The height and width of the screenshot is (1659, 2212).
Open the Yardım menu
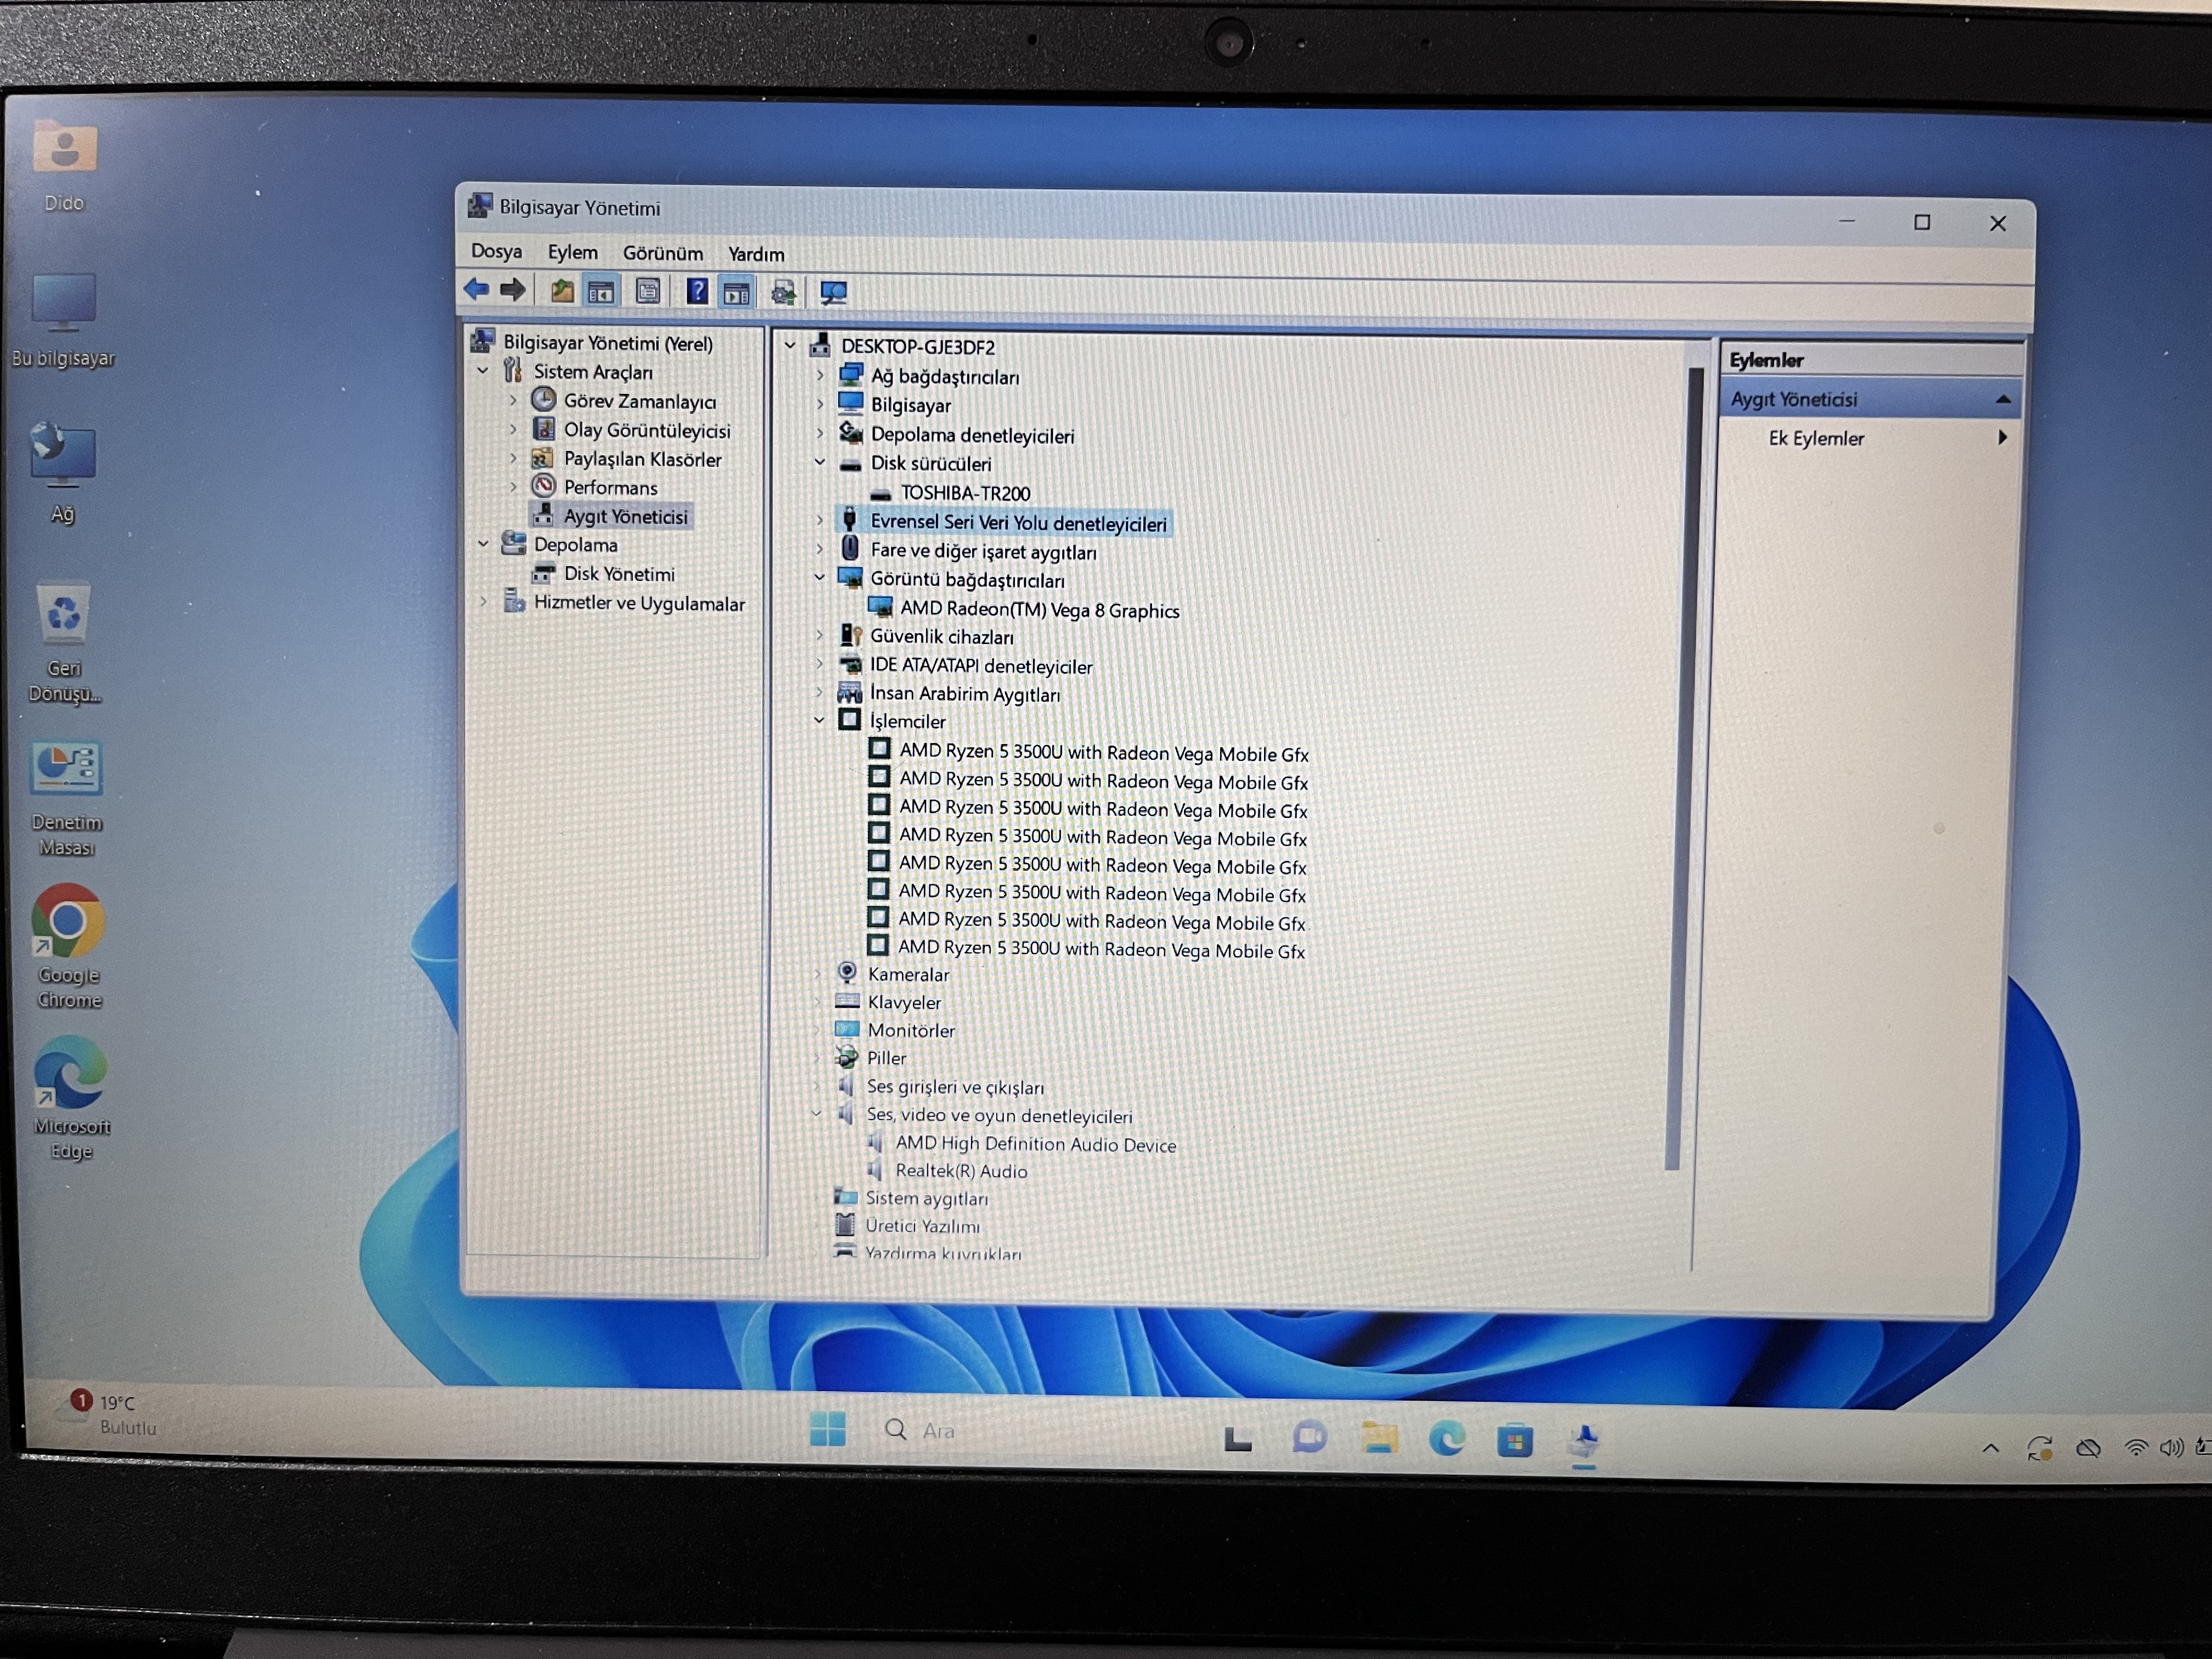[x=755, y=254]
